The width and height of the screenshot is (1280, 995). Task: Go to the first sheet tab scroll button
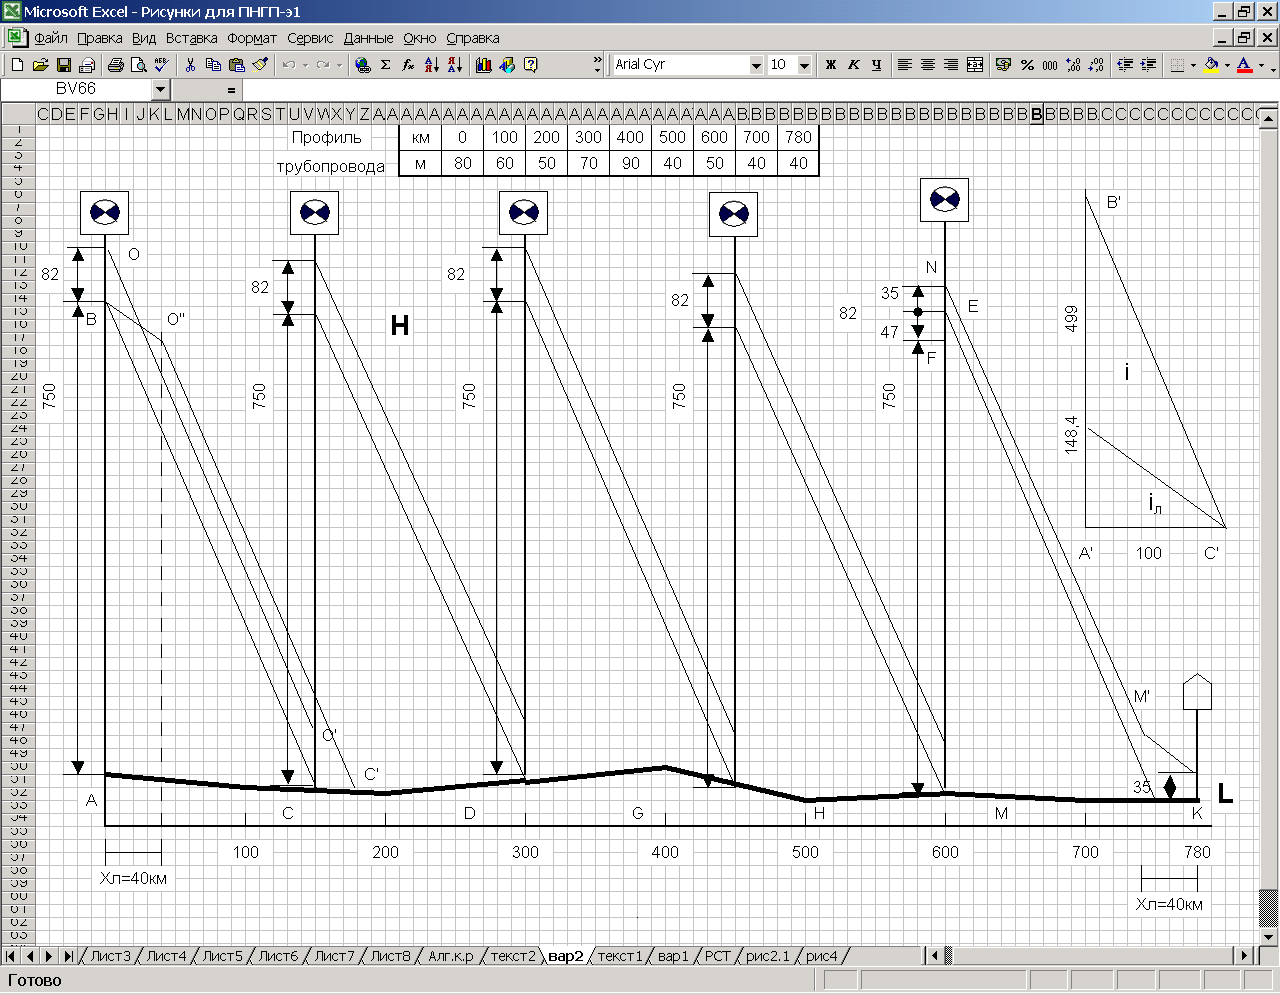coord(11,956)
